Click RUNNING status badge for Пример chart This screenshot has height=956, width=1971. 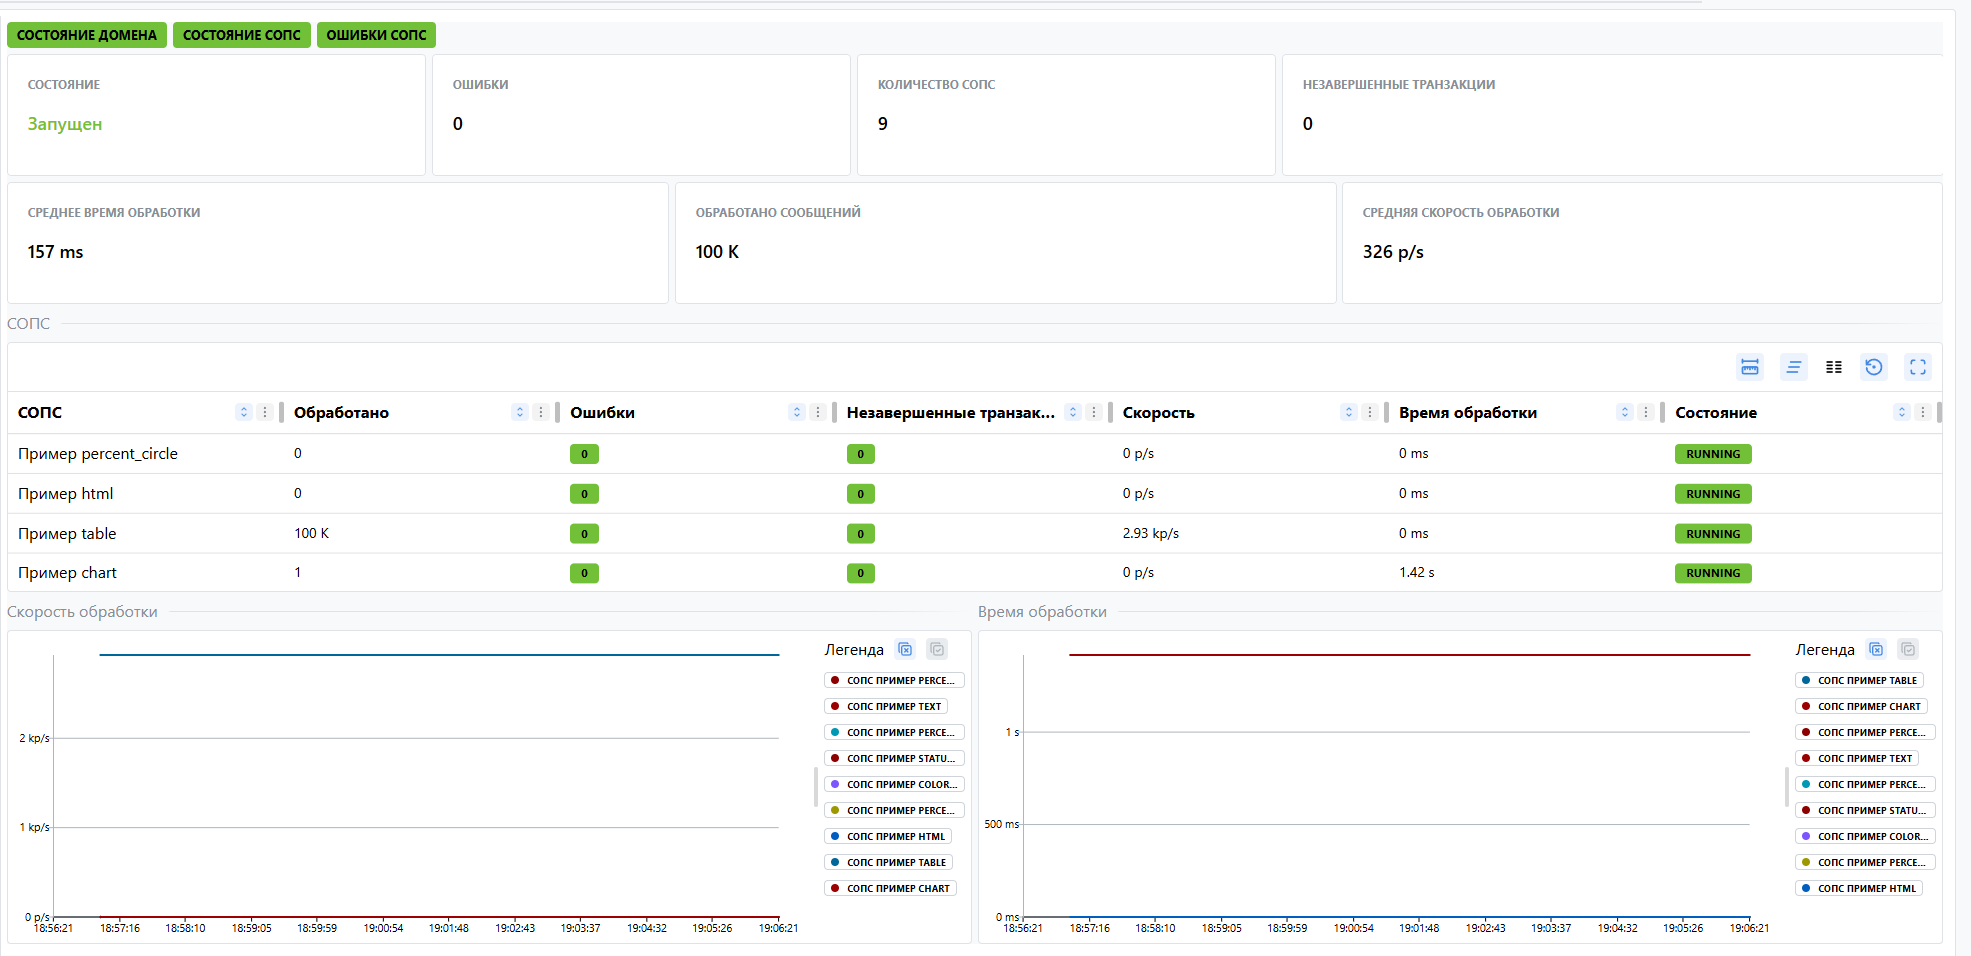(x=1712, y=573)
